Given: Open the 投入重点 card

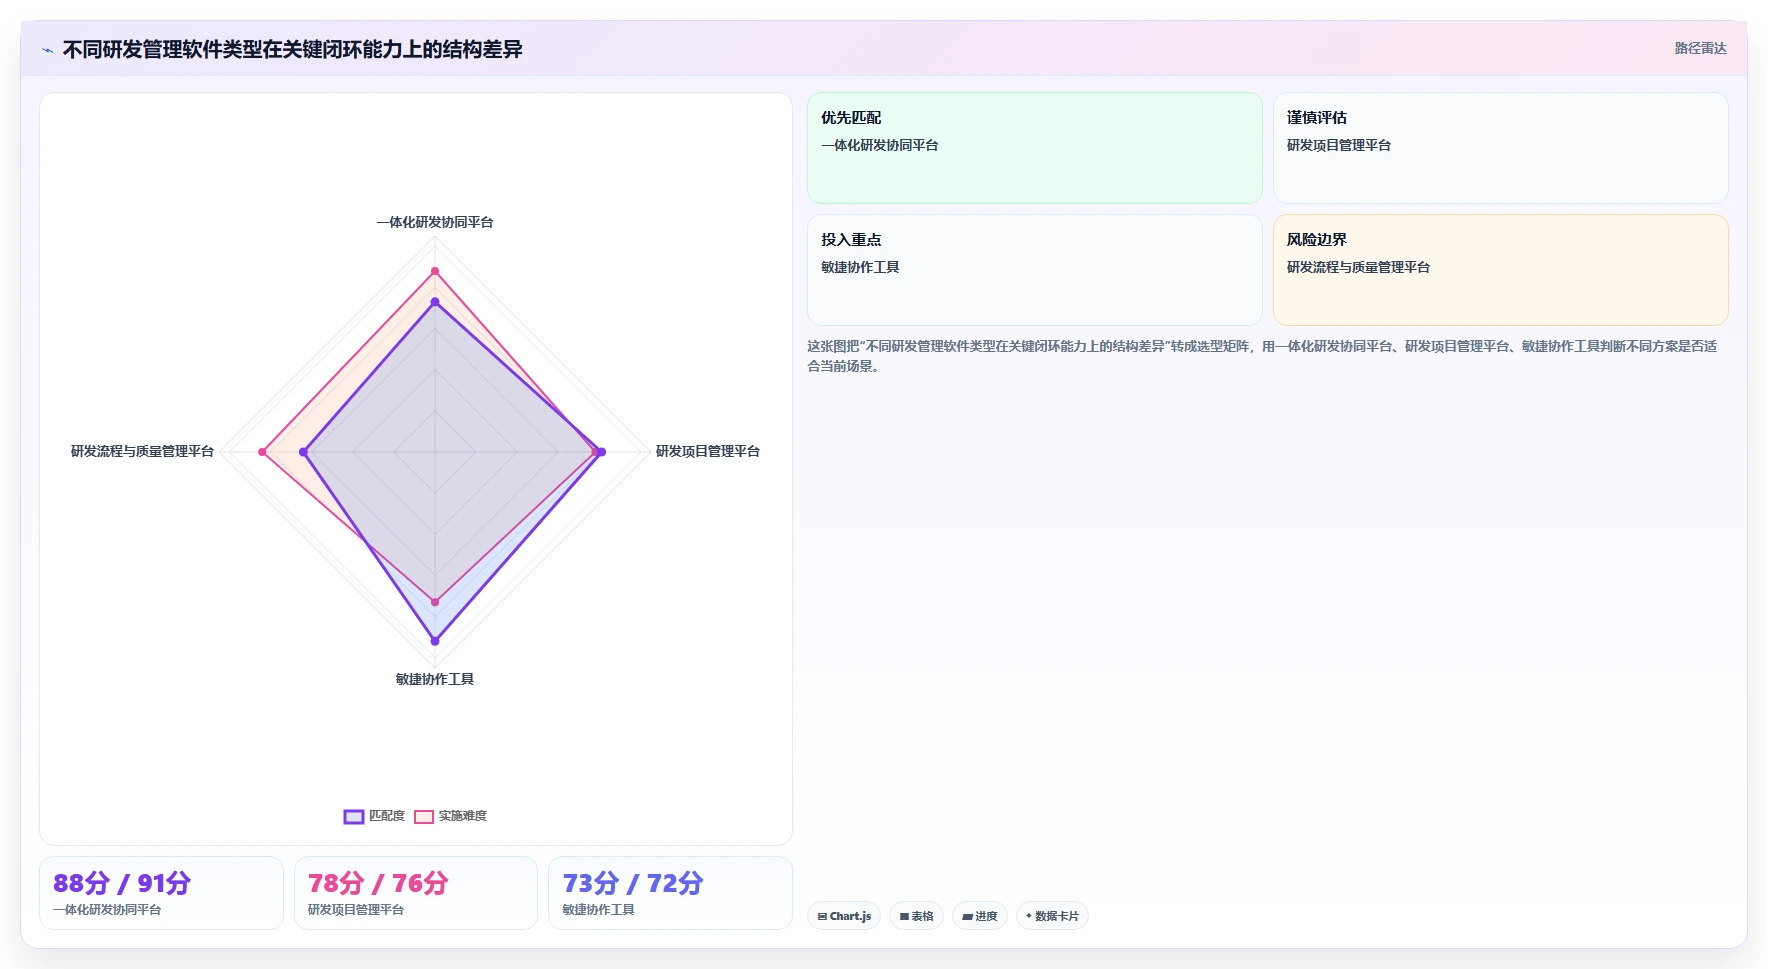Looking at the screenshot, I should pos(1035,270).
